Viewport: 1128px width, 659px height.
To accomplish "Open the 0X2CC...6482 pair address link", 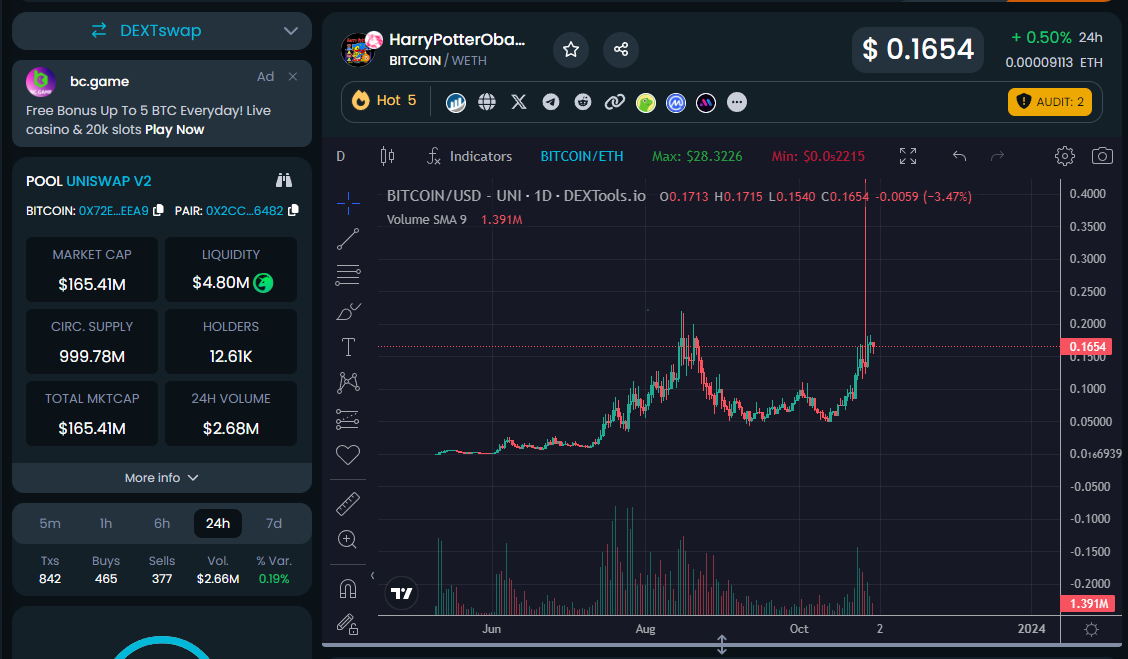I will tap(245, 211).
